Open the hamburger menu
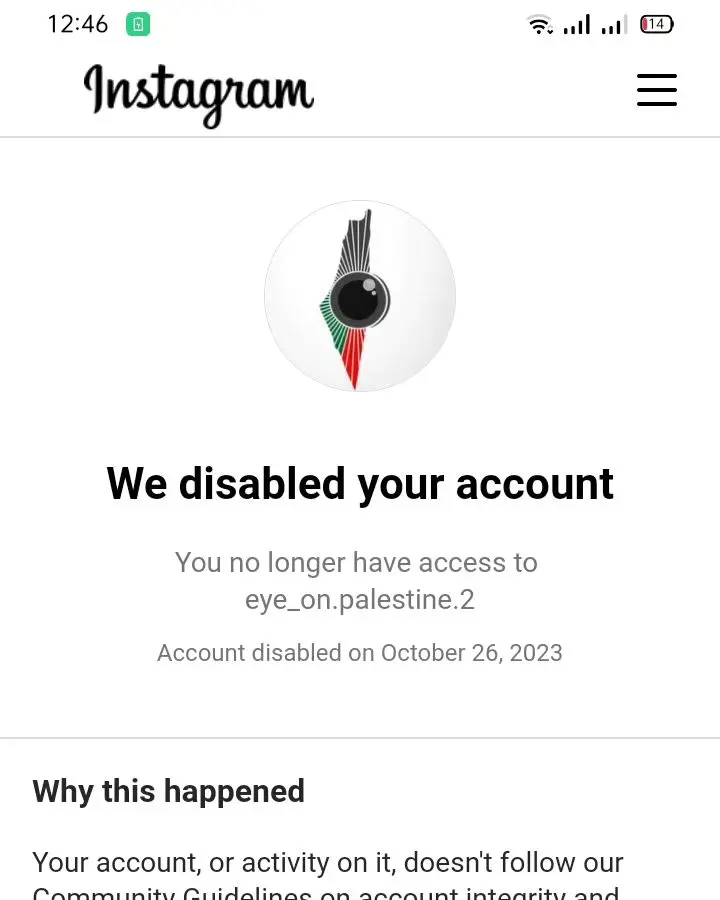720x900 pixels. 657,90
